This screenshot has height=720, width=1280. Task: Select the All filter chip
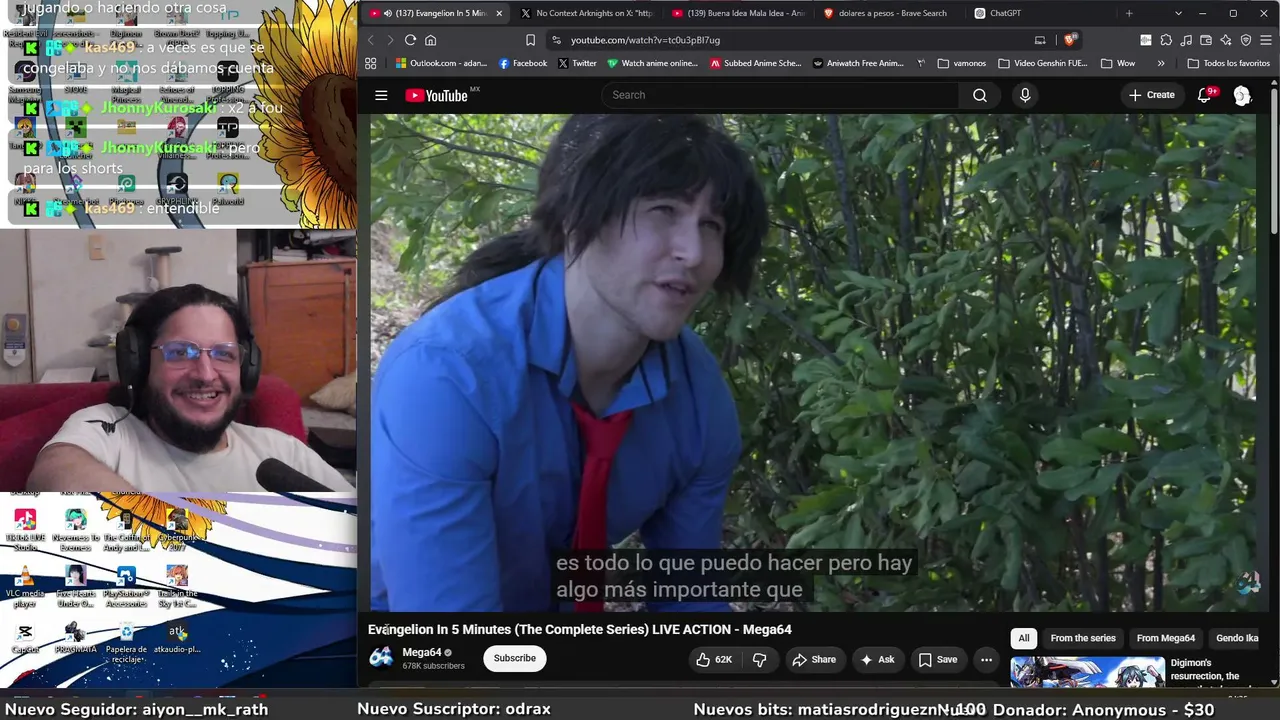(x=1023, y=638)
